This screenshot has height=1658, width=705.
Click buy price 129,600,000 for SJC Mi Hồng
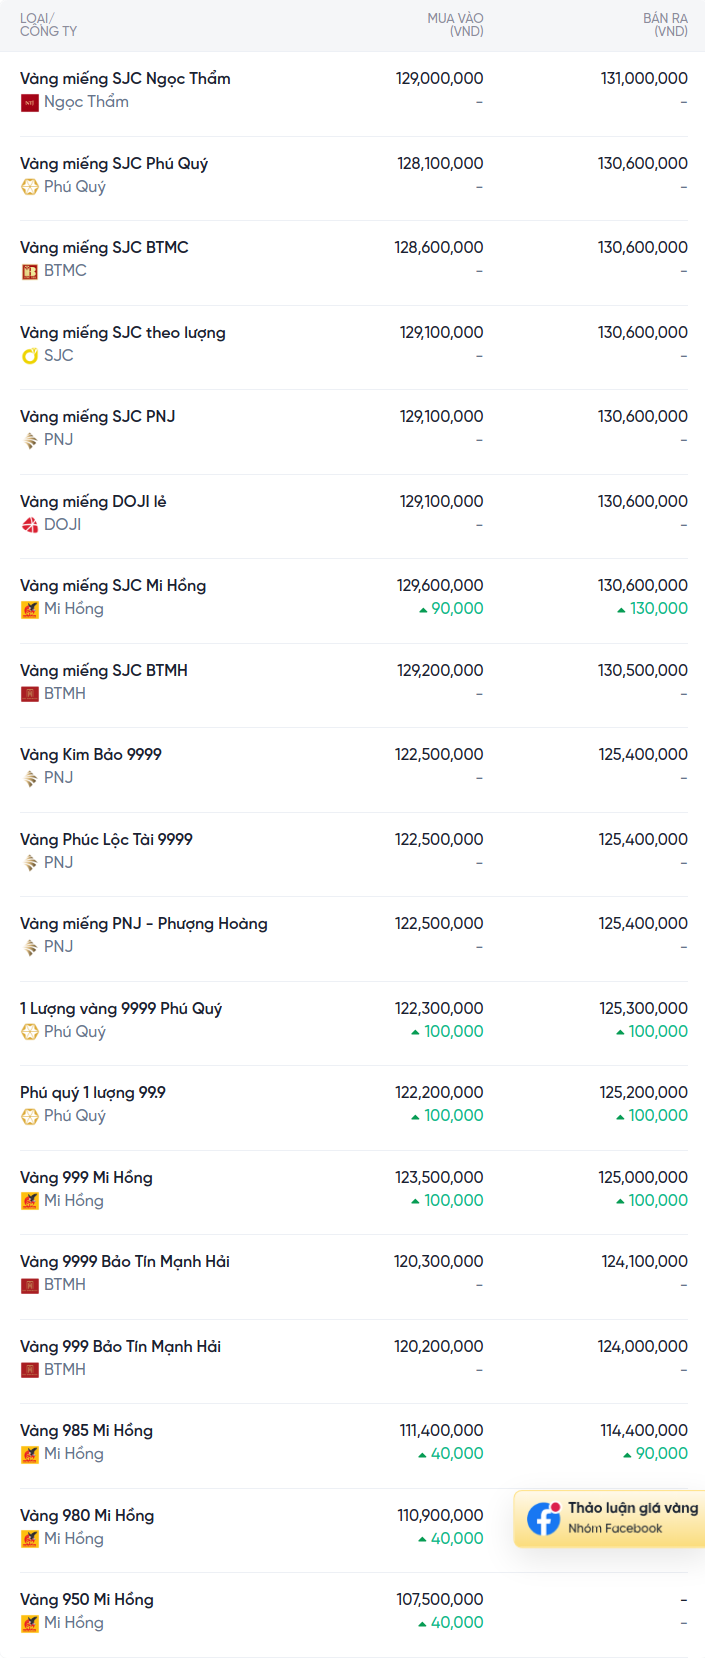(440, 586)
